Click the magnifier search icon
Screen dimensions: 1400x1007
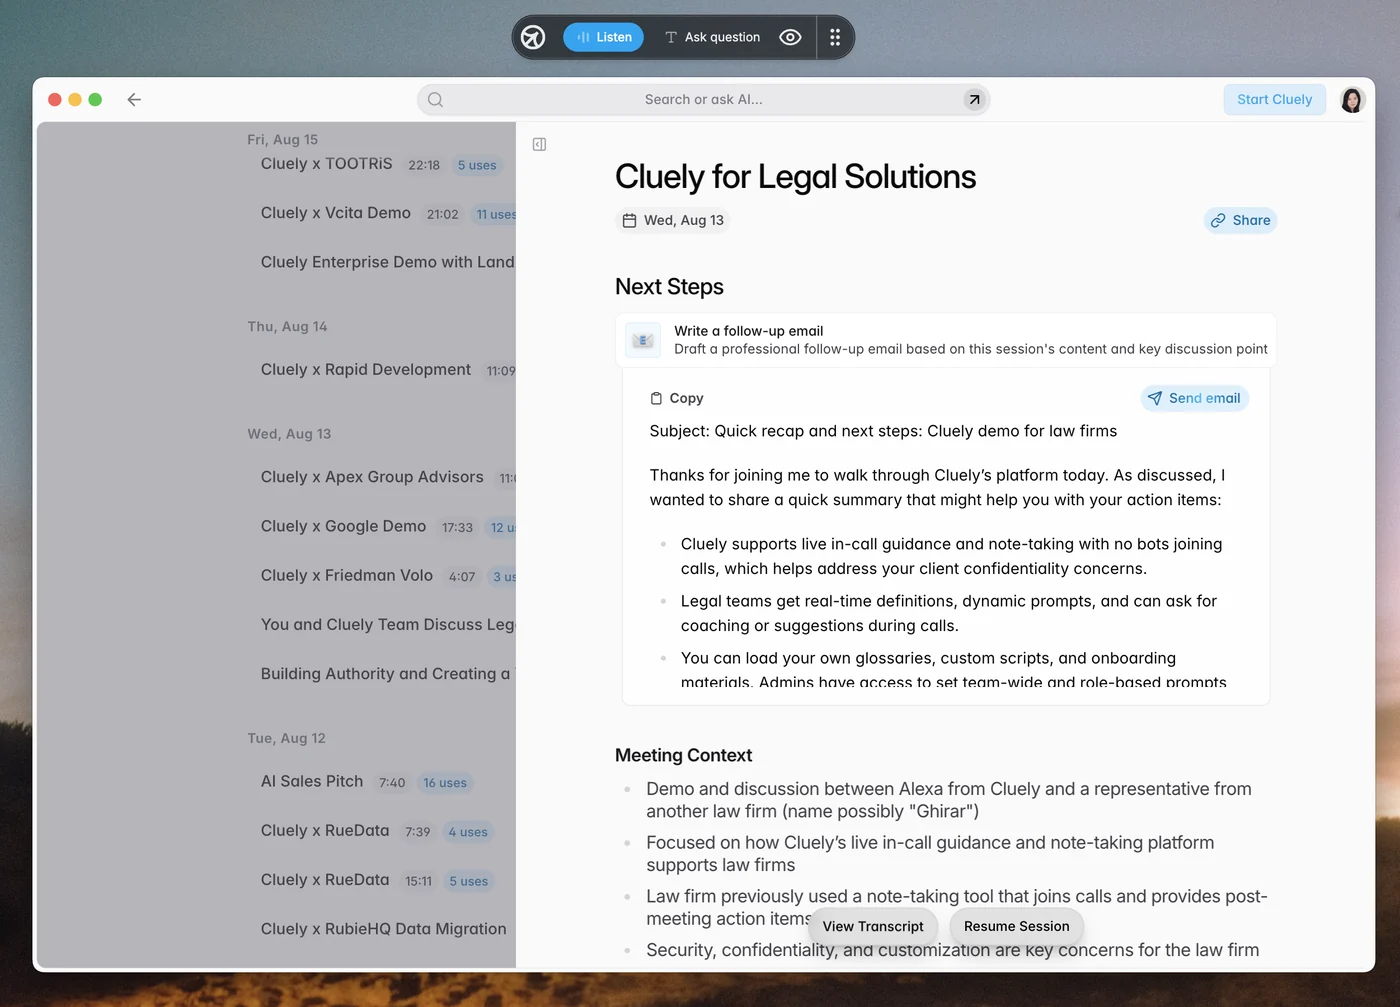point(435,99)
